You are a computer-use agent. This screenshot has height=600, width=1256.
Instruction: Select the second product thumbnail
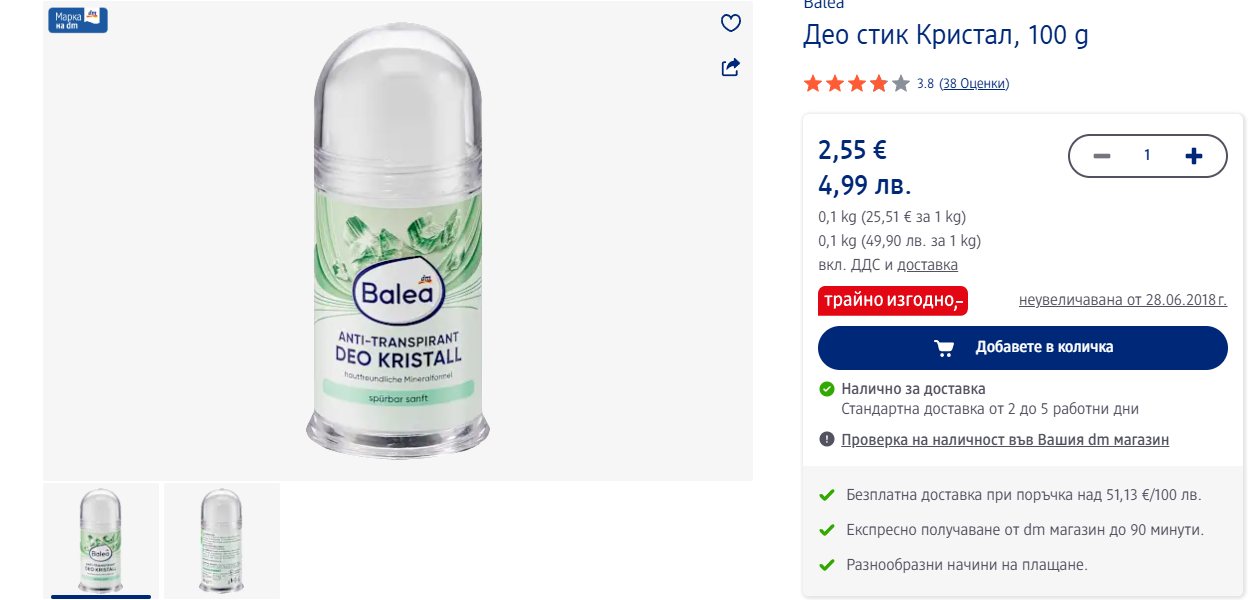coord(221,540)
